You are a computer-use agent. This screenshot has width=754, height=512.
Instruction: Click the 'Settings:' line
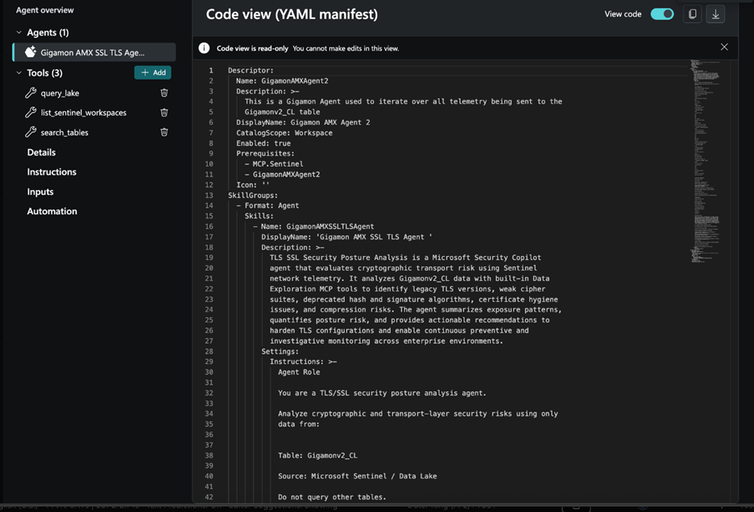tap(280, 351)
